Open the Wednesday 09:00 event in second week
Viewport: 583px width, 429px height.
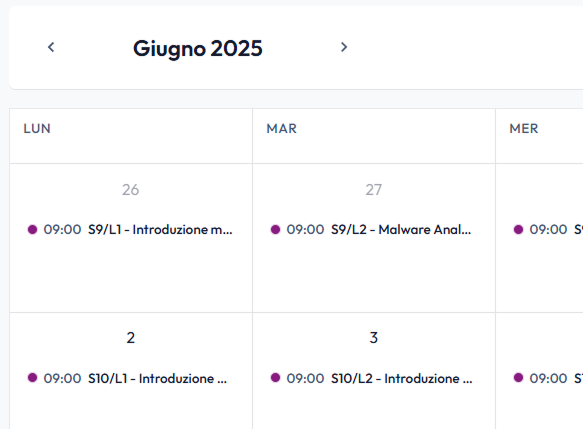[x=547, y=378]
